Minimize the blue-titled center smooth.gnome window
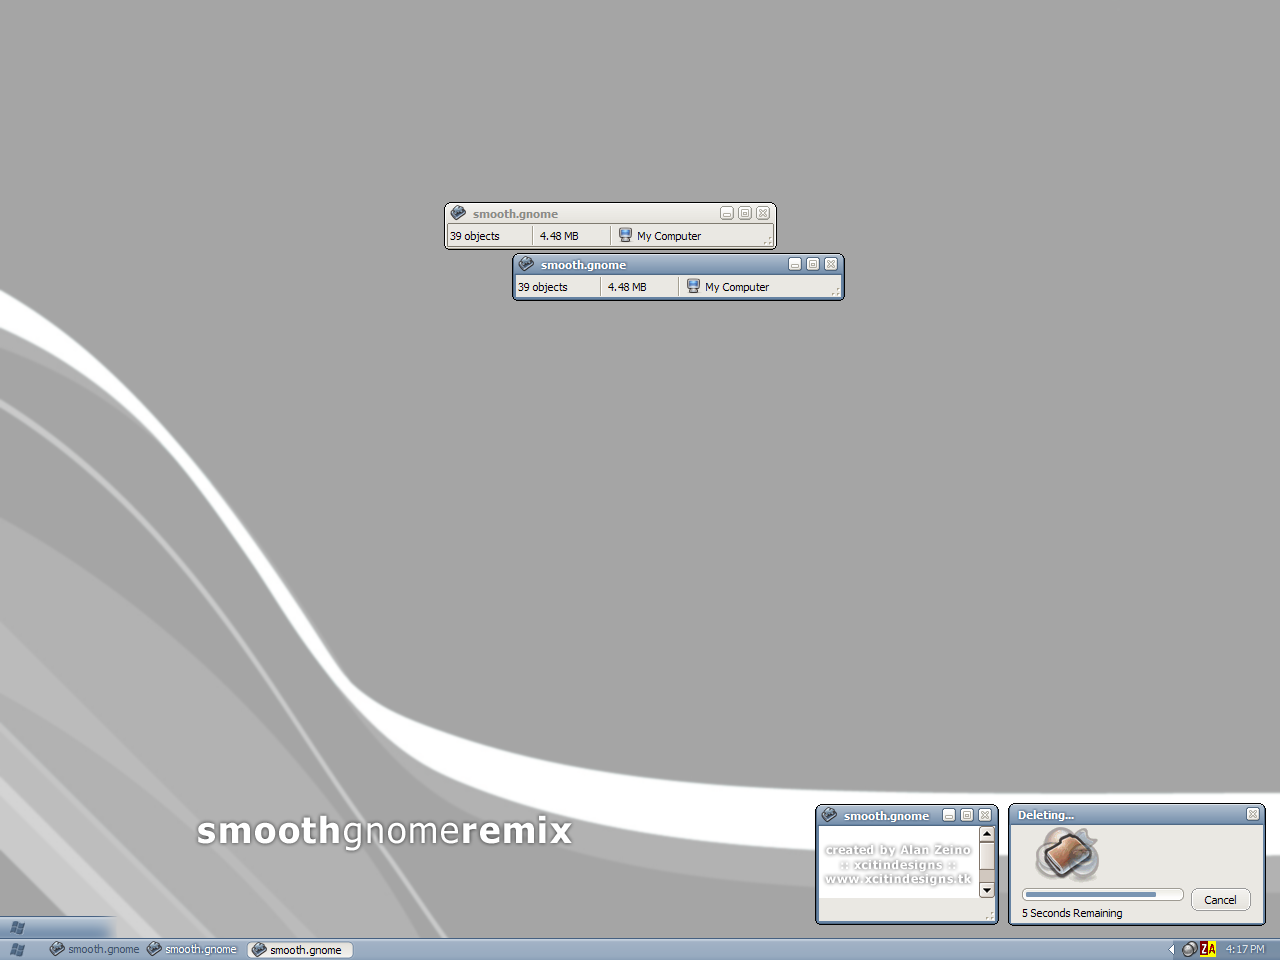The height and width of the screenshot is (960, 1280). tap(795, 265)
